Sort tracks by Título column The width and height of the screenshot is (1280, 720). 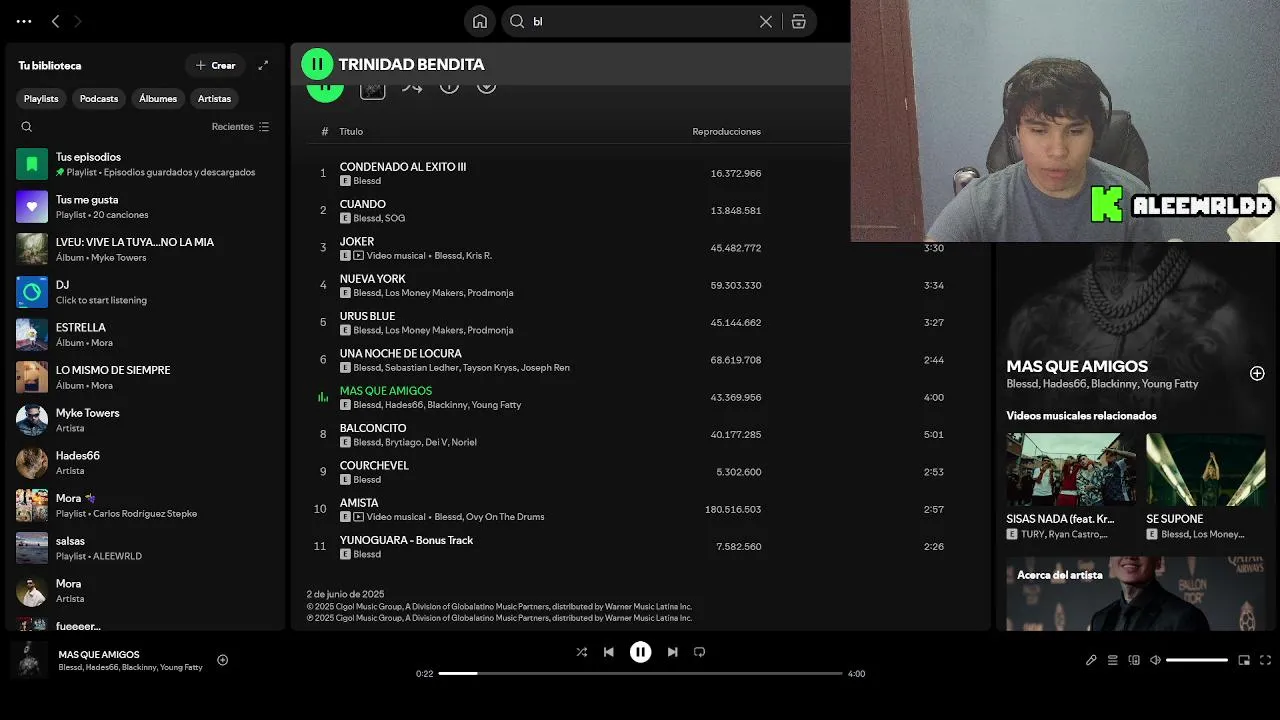351,132
